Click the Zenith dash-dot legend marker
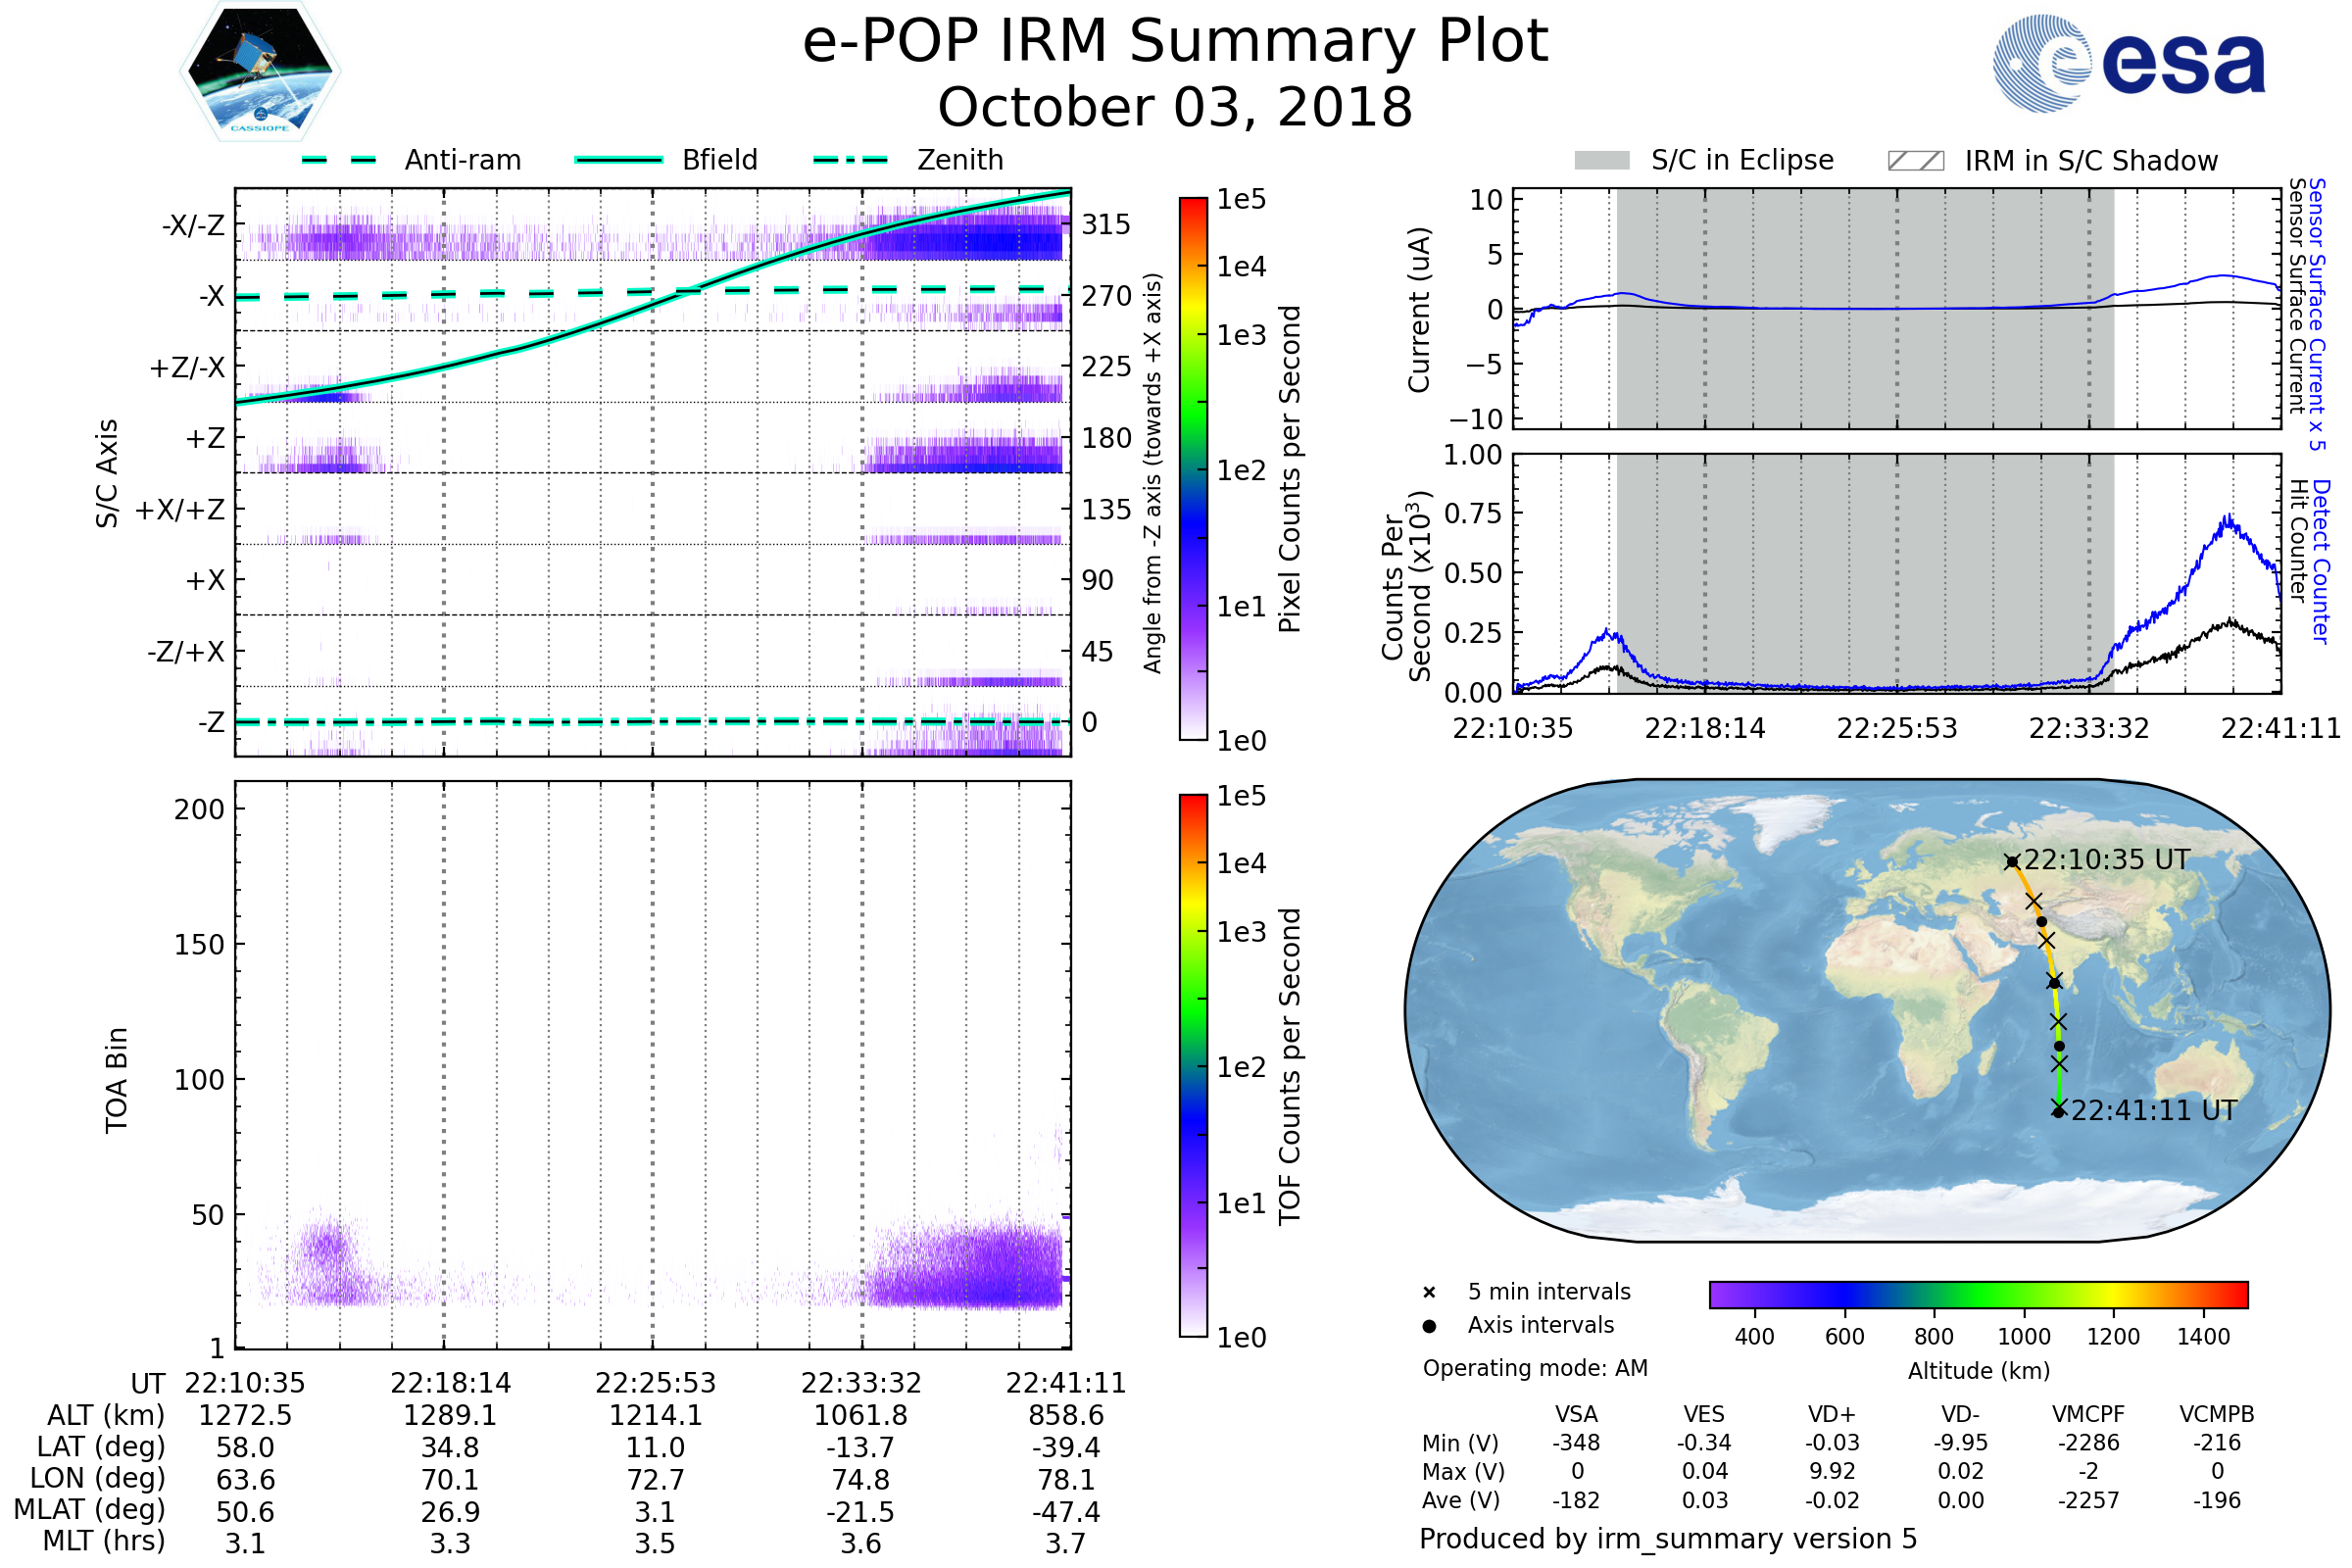Viewport: 2352px width, 1568px height. (x=851, y=160)
